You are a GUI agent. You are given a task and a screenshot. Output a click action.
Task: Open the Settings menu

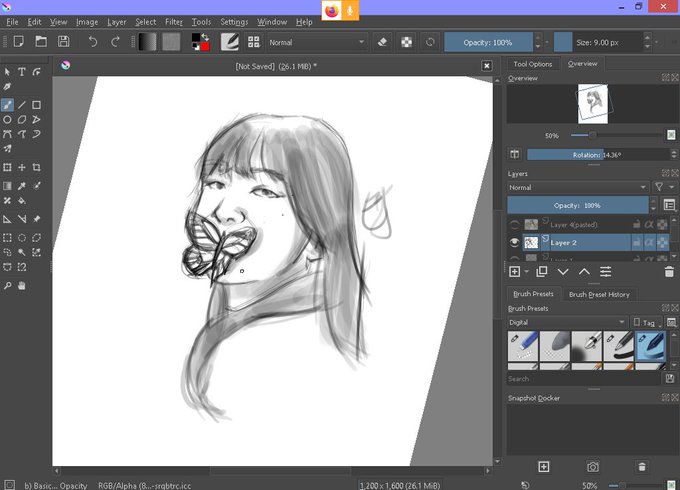tap(234, 22)
